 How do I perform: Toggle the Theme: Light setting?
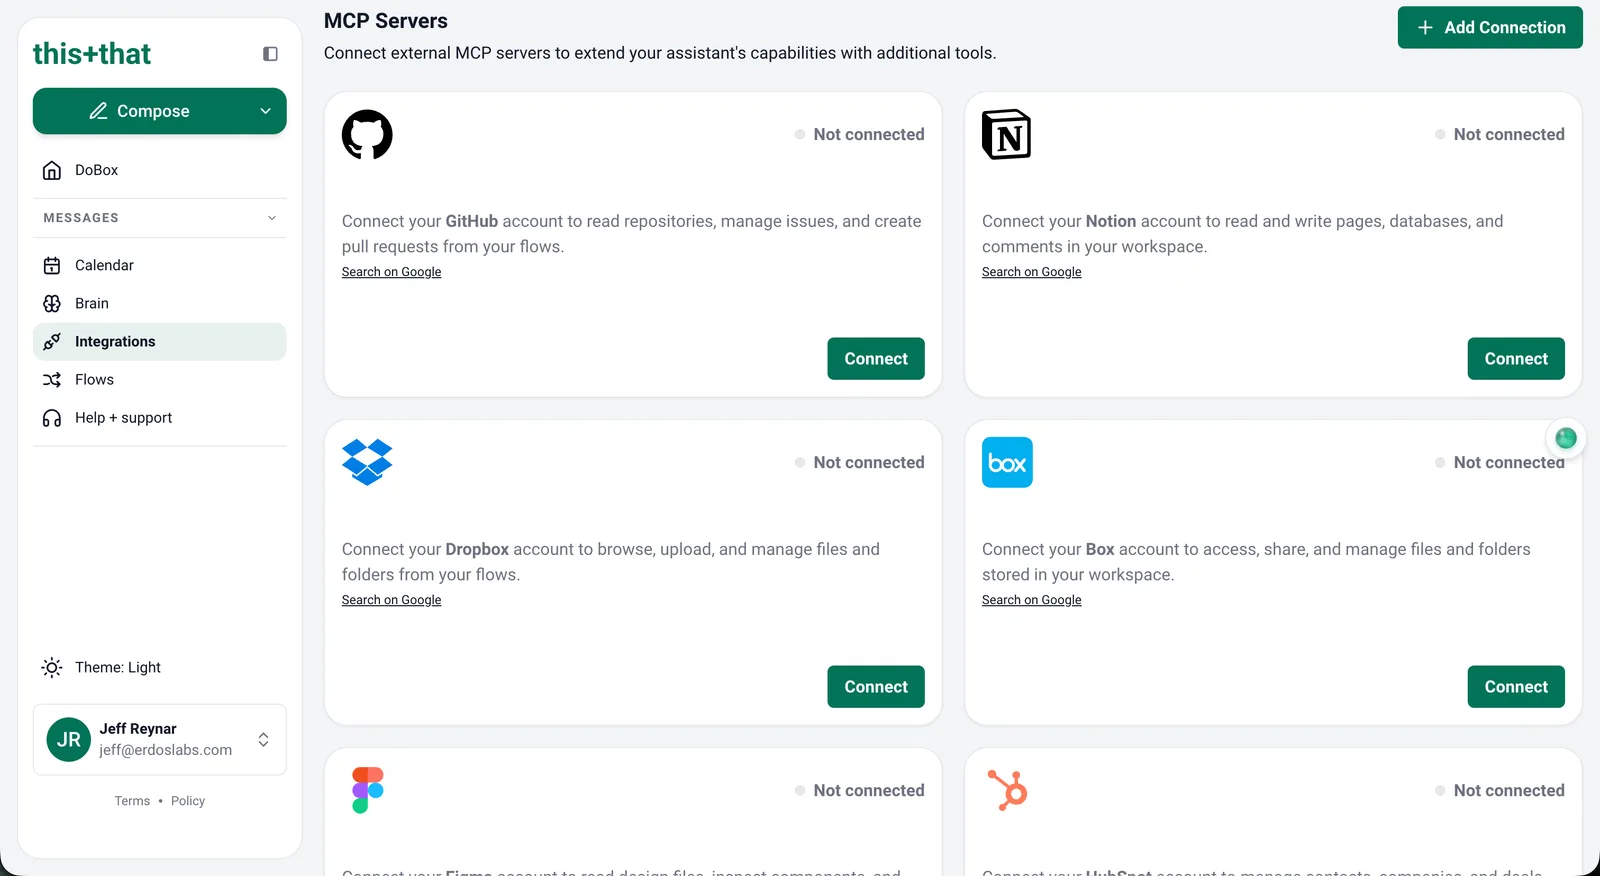click(x=160, y=667)
